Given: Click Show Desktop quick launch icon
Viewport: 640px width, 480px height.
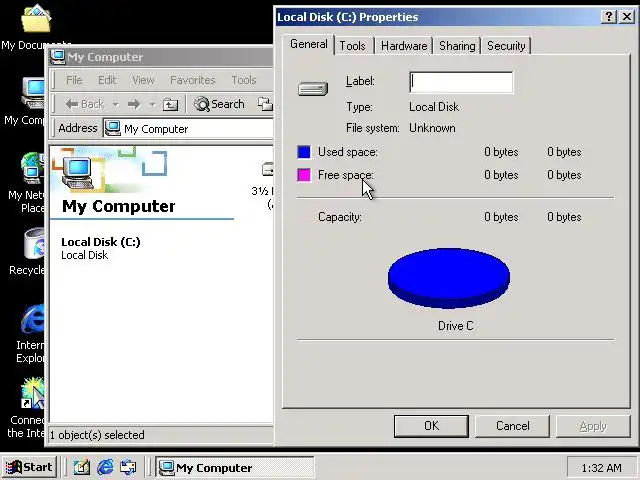Looking at the screenshot, I should coord(82,467).
